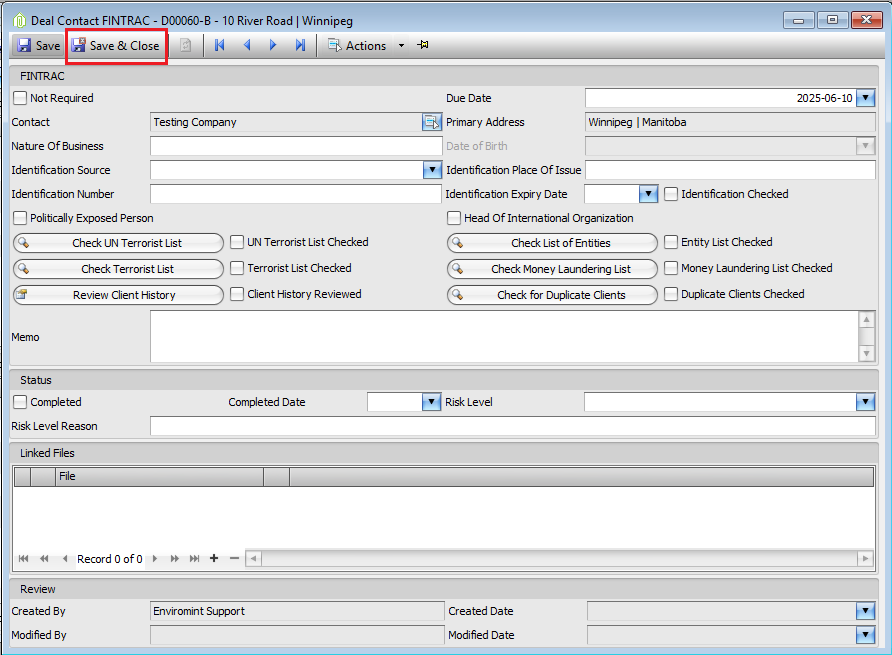The image size is (892, 655).
Task: Jump to first record using toolbar arrow
Action: click(219, 45)
